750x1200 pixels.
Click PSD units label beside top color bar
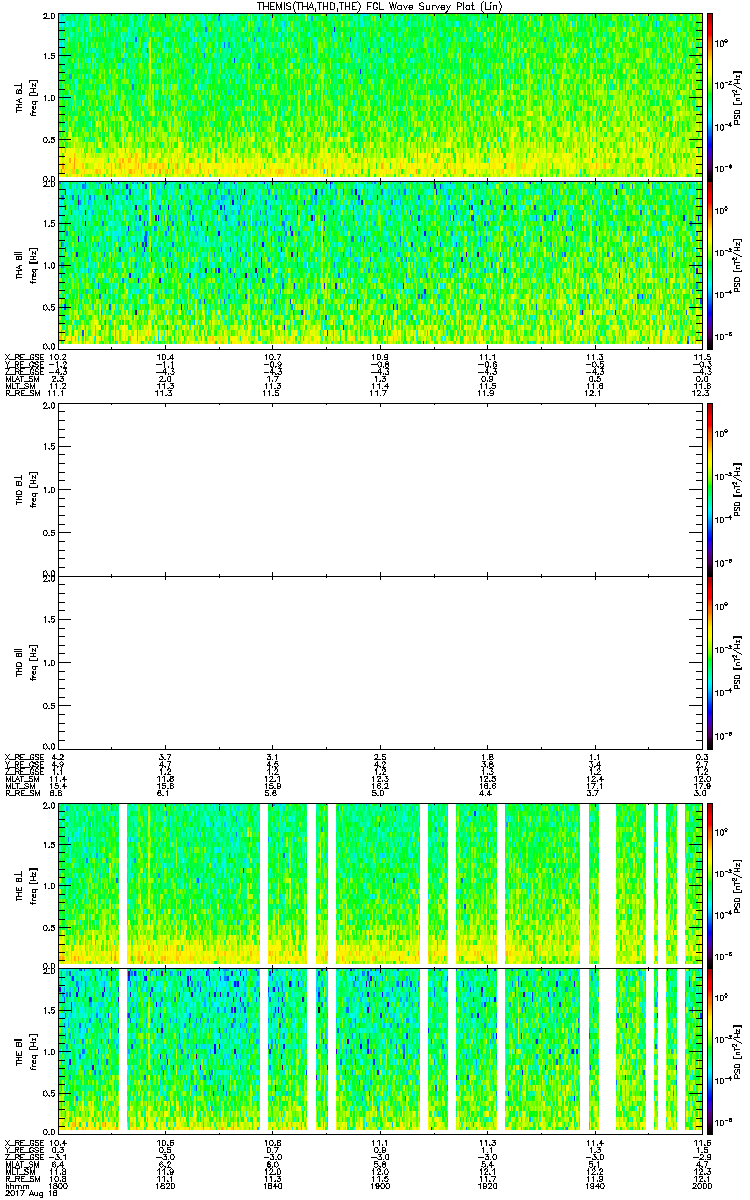click(x=737, y=97)
